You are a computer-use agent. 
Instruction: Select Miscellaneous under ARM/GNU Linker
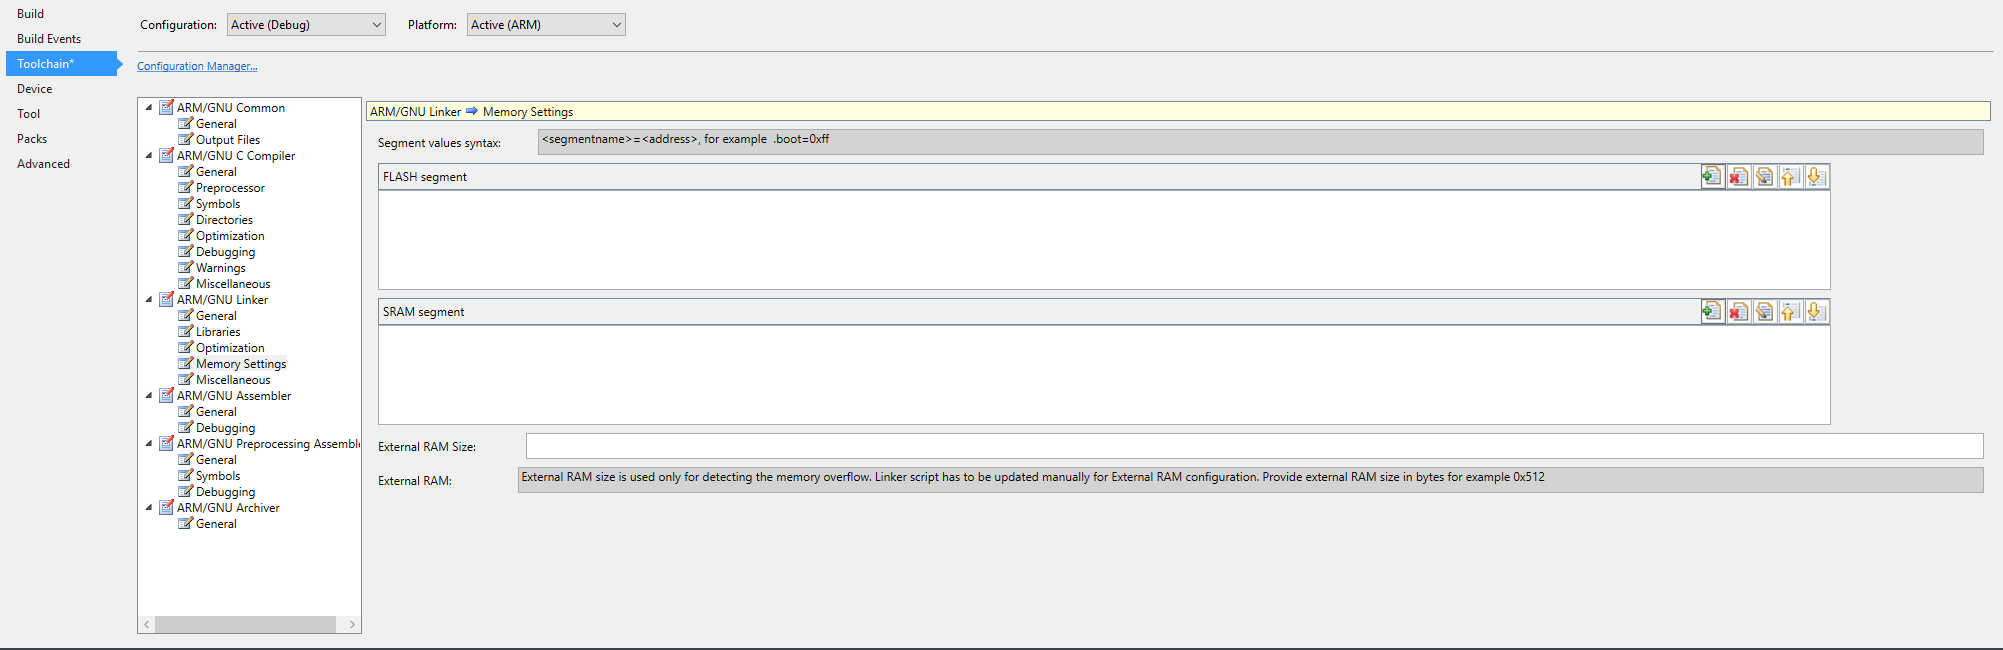pyautogui.click(x=233, y=380)
